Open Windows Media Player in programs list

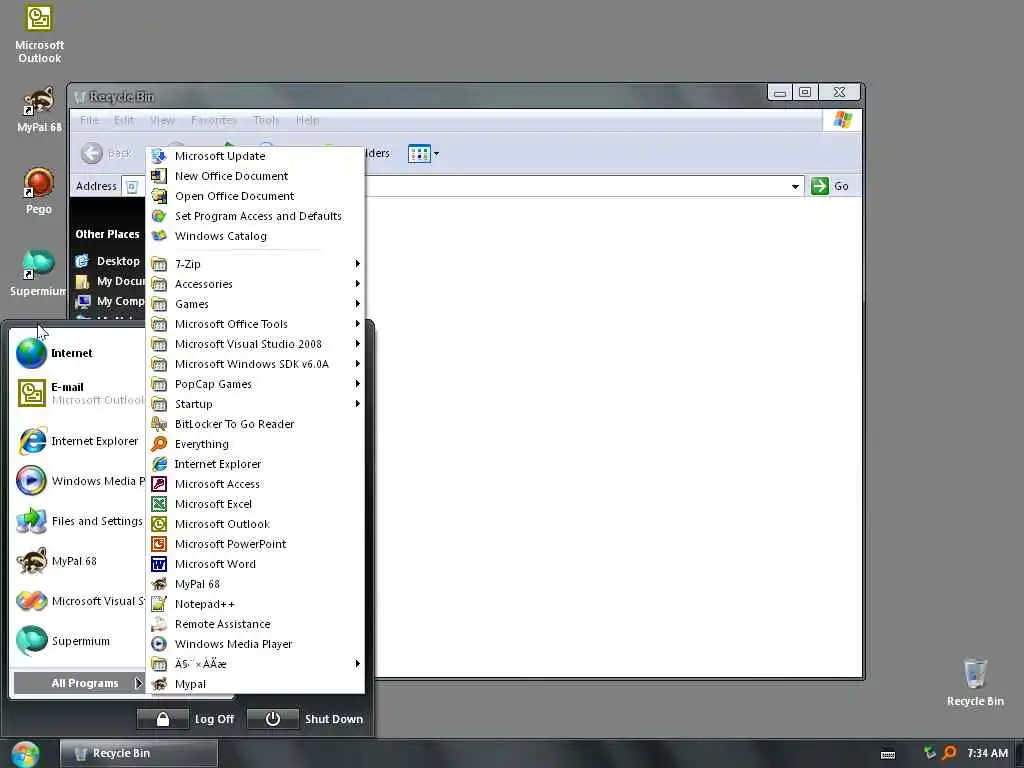255,644
